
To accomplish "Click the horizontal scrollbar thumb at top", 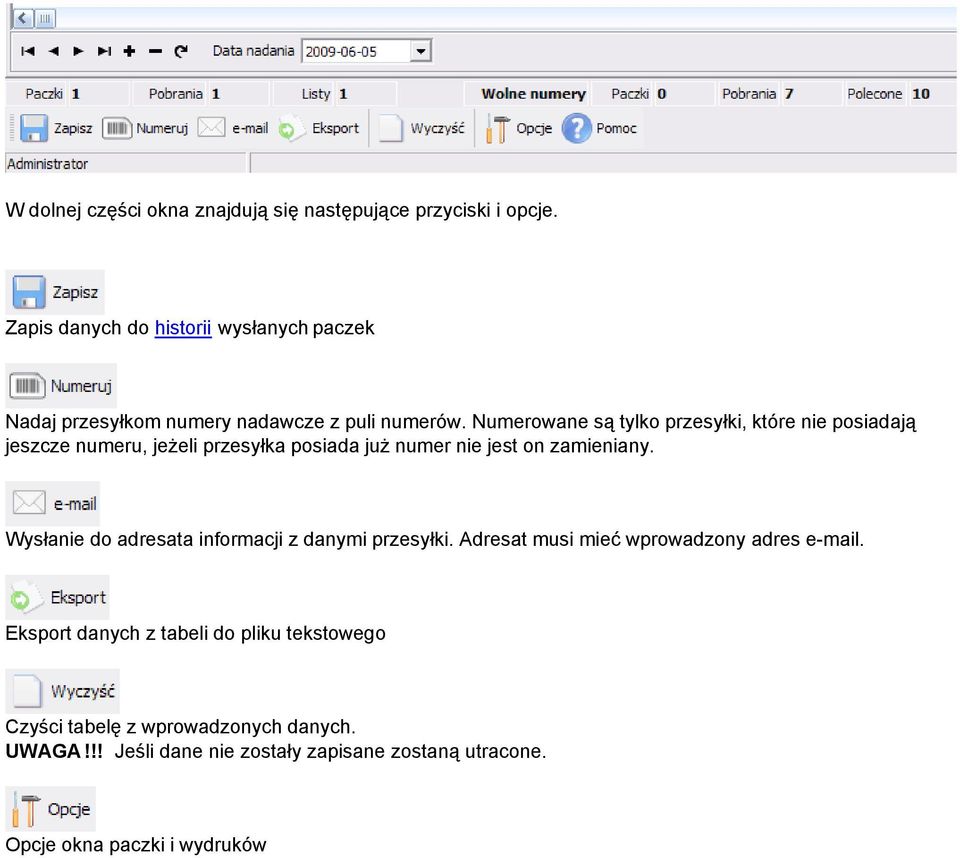I will [44, 19].
